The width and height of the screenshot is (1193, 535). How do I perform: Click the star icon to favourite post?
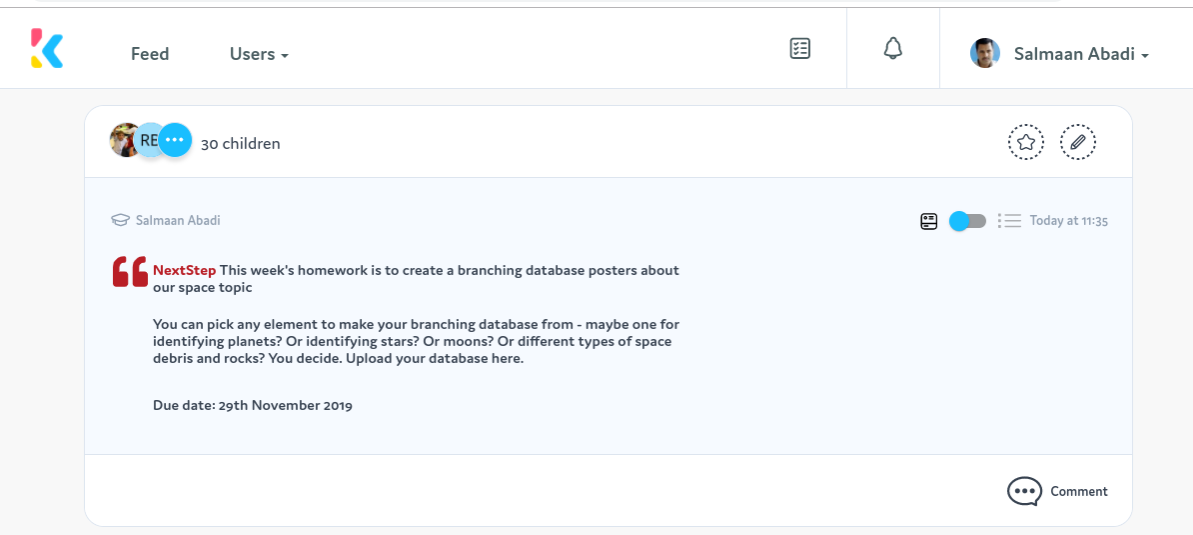tap(1026, 142)
